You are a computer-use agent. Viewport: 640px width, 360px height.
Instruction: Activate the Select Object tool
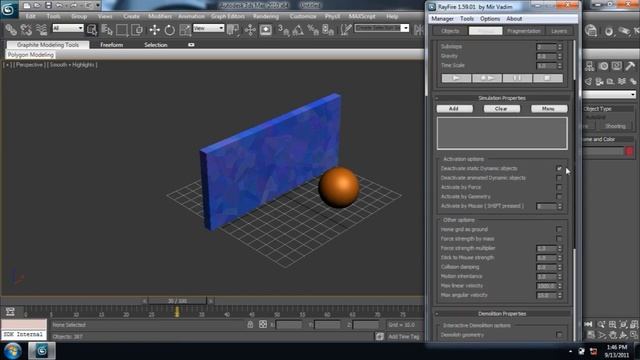click(x=92, y=30)
